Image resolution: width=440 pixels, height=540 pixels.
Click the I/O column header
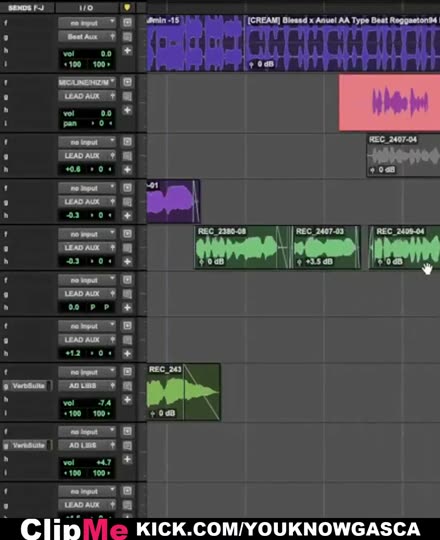tap(86, 8)
